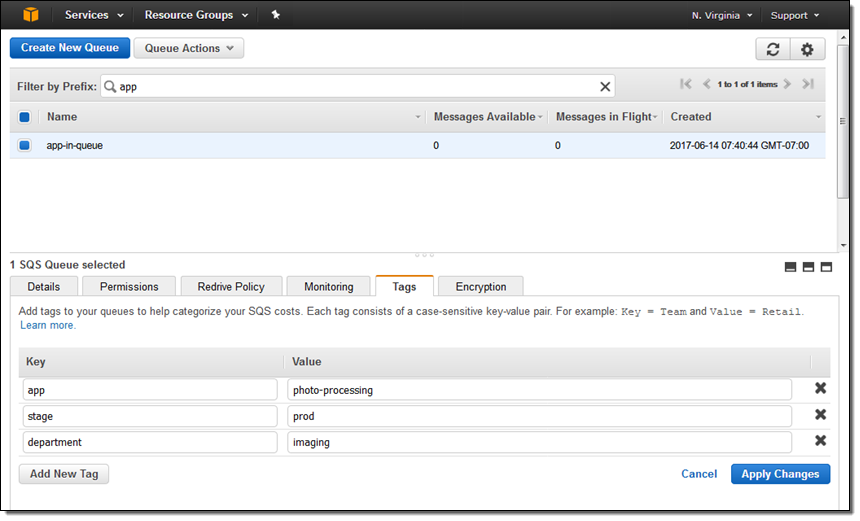This screenshot has height=521, width=860.
Task: Open the settings gear button
Action: tap(807, 49)
